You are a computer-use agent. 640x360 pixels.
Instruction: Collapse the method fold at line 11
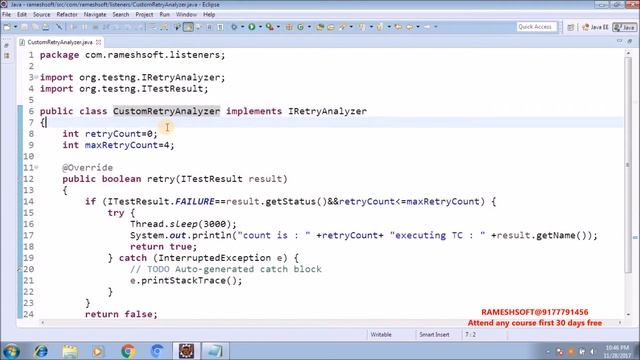[x=36, y=167]
